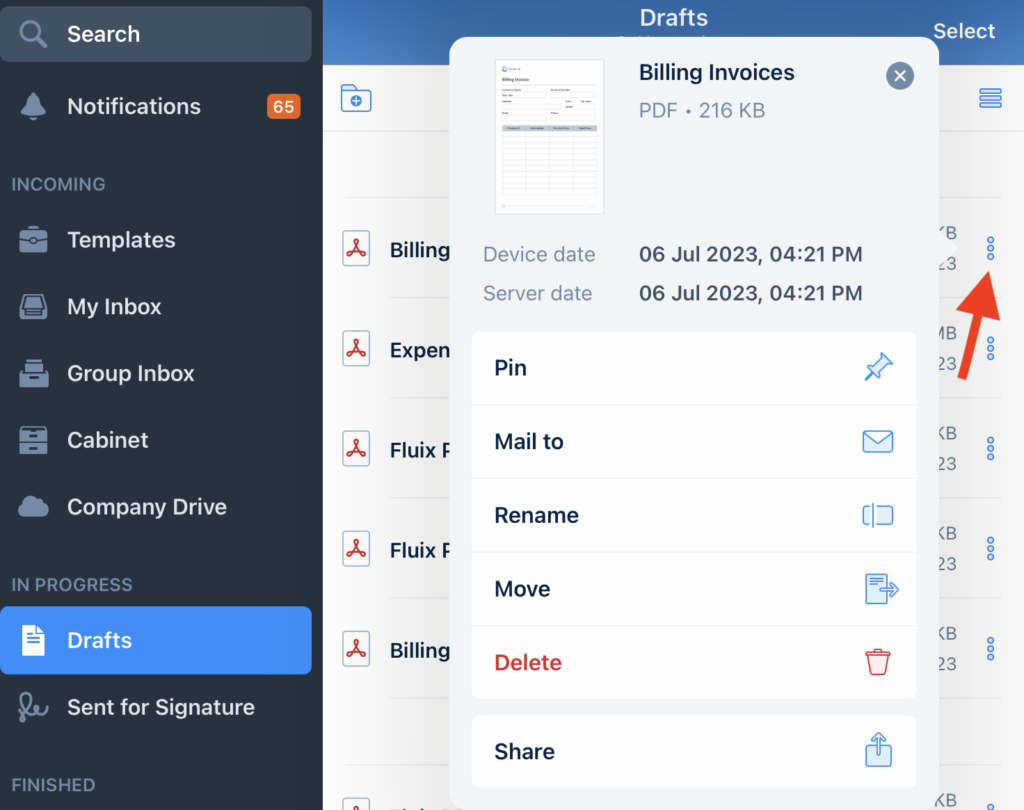Open the Cabinet section
The image size is (1024, 810).
coord(107,440)
